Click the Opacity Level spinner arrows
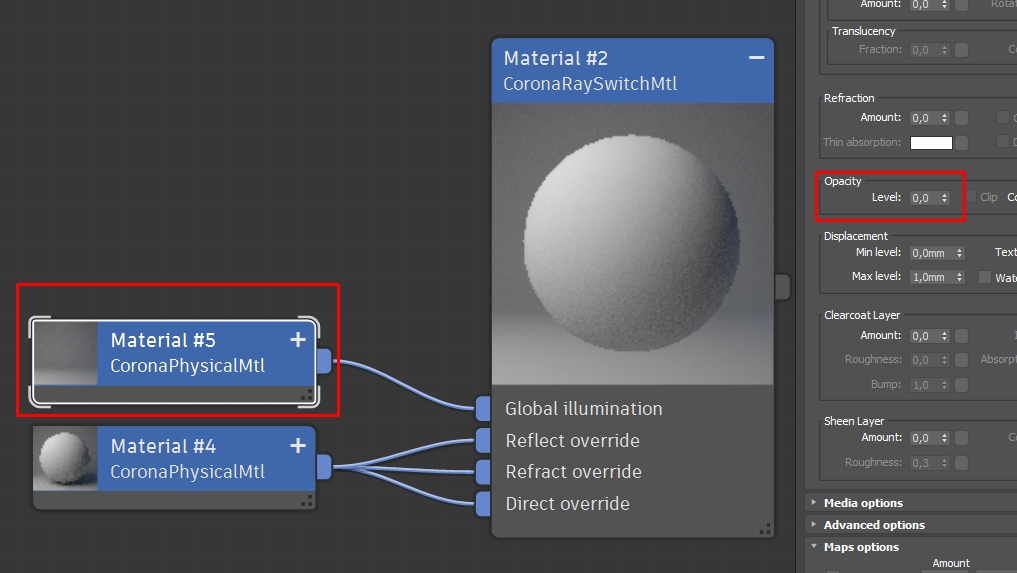Screen dimensions: 1017x573 [x=944, y=198]
